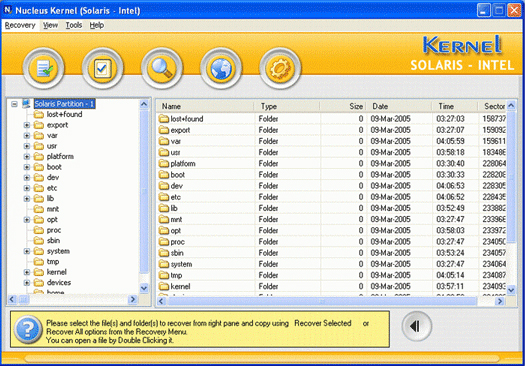The height and width of the screenshot is (366, 525).
Task: Open the gear settings toolbar icon
Action: click(x=280, y=68)
